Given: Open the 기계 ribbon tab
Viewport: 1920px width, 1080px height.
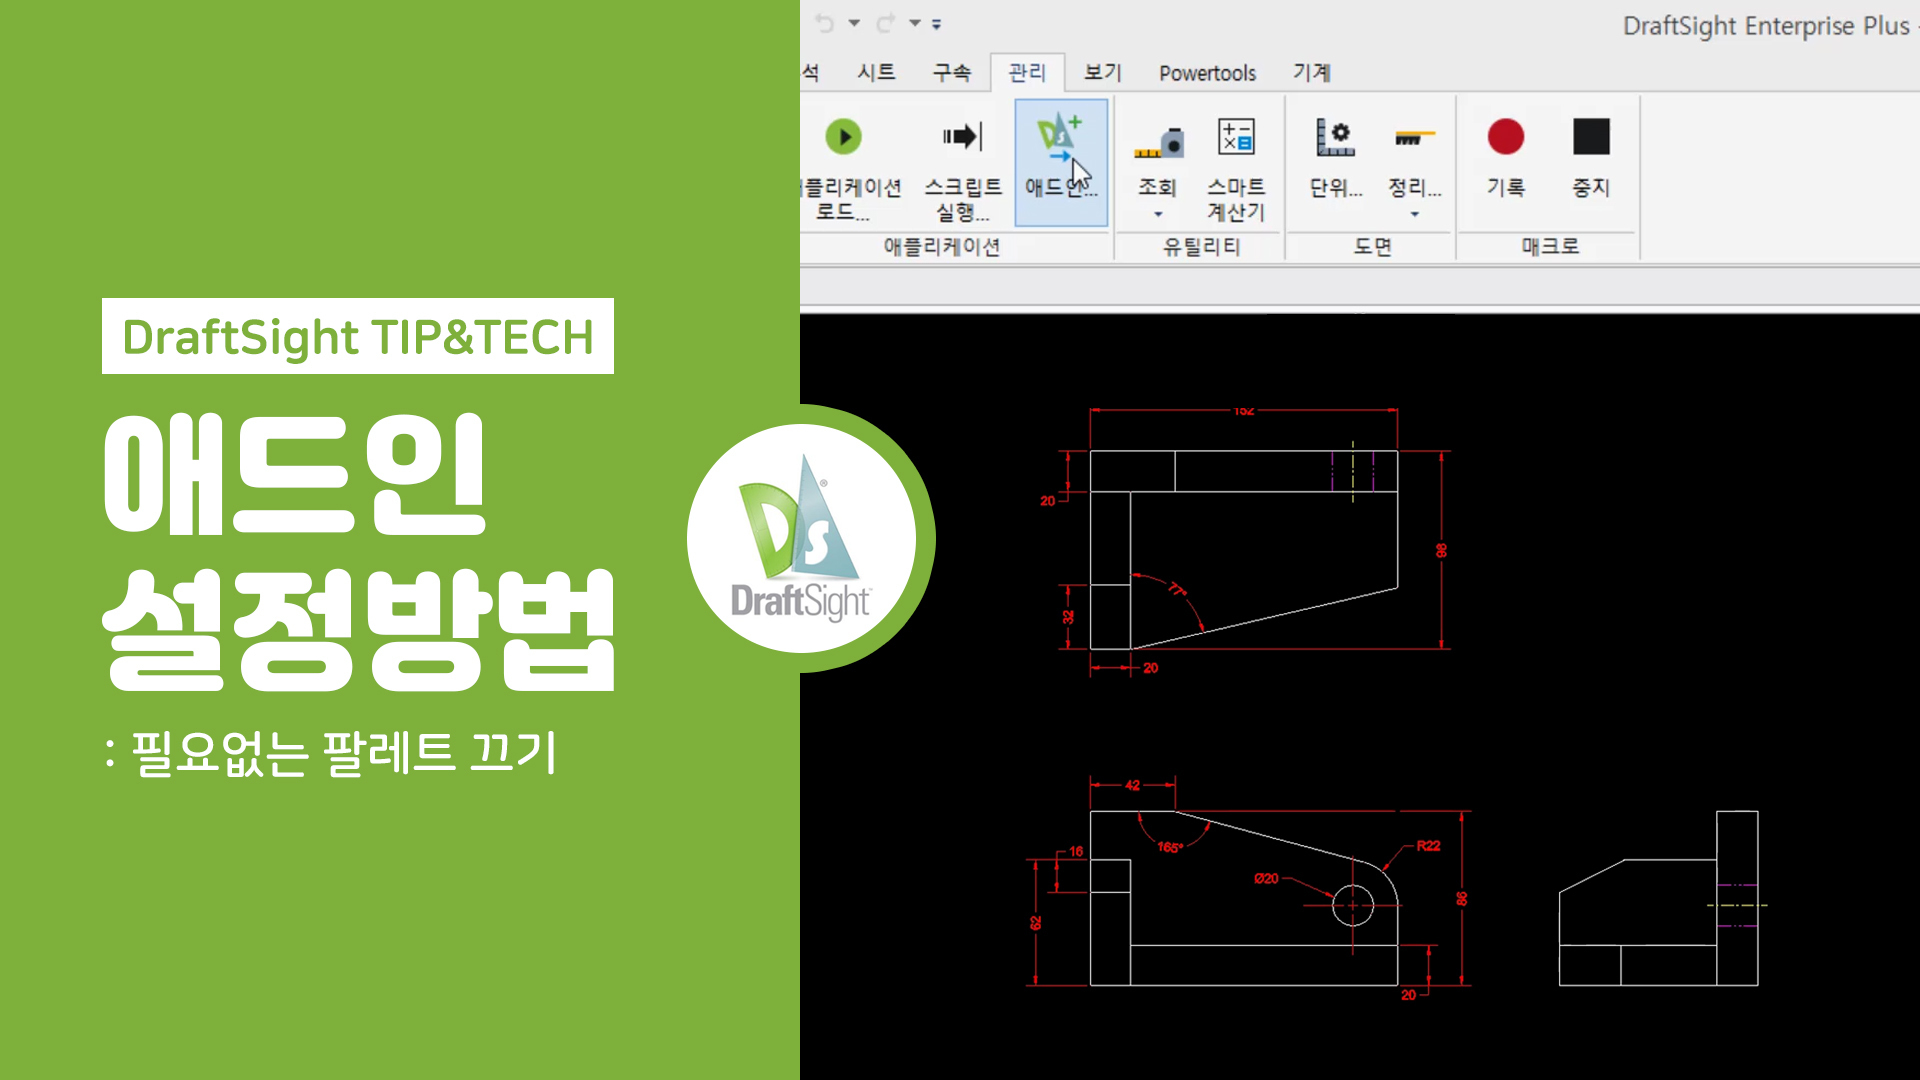Looking at the screenshot, I should (x=1311, y=72).
